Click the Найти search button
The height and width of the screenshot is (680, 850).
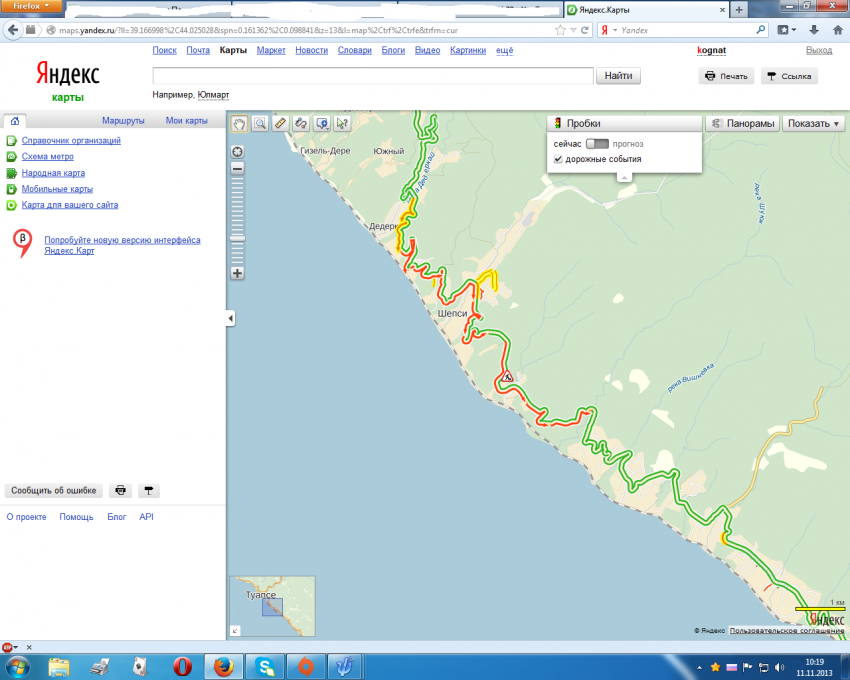click(618, 76)
